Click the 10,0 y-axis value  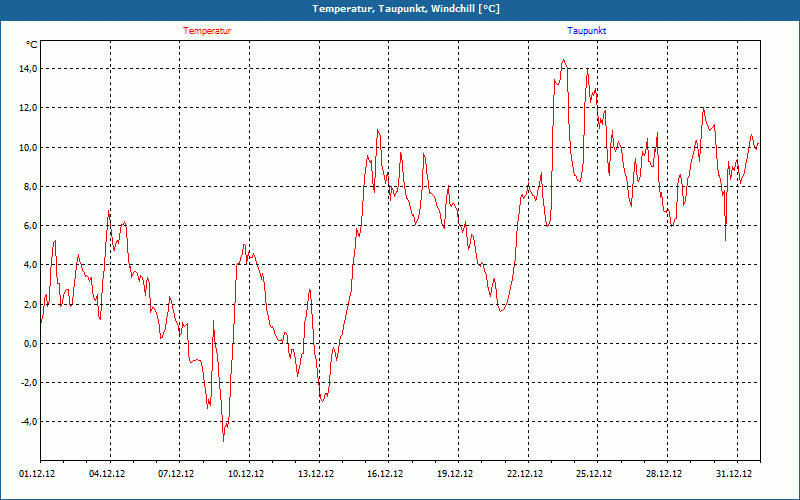[x=29, y=147]
